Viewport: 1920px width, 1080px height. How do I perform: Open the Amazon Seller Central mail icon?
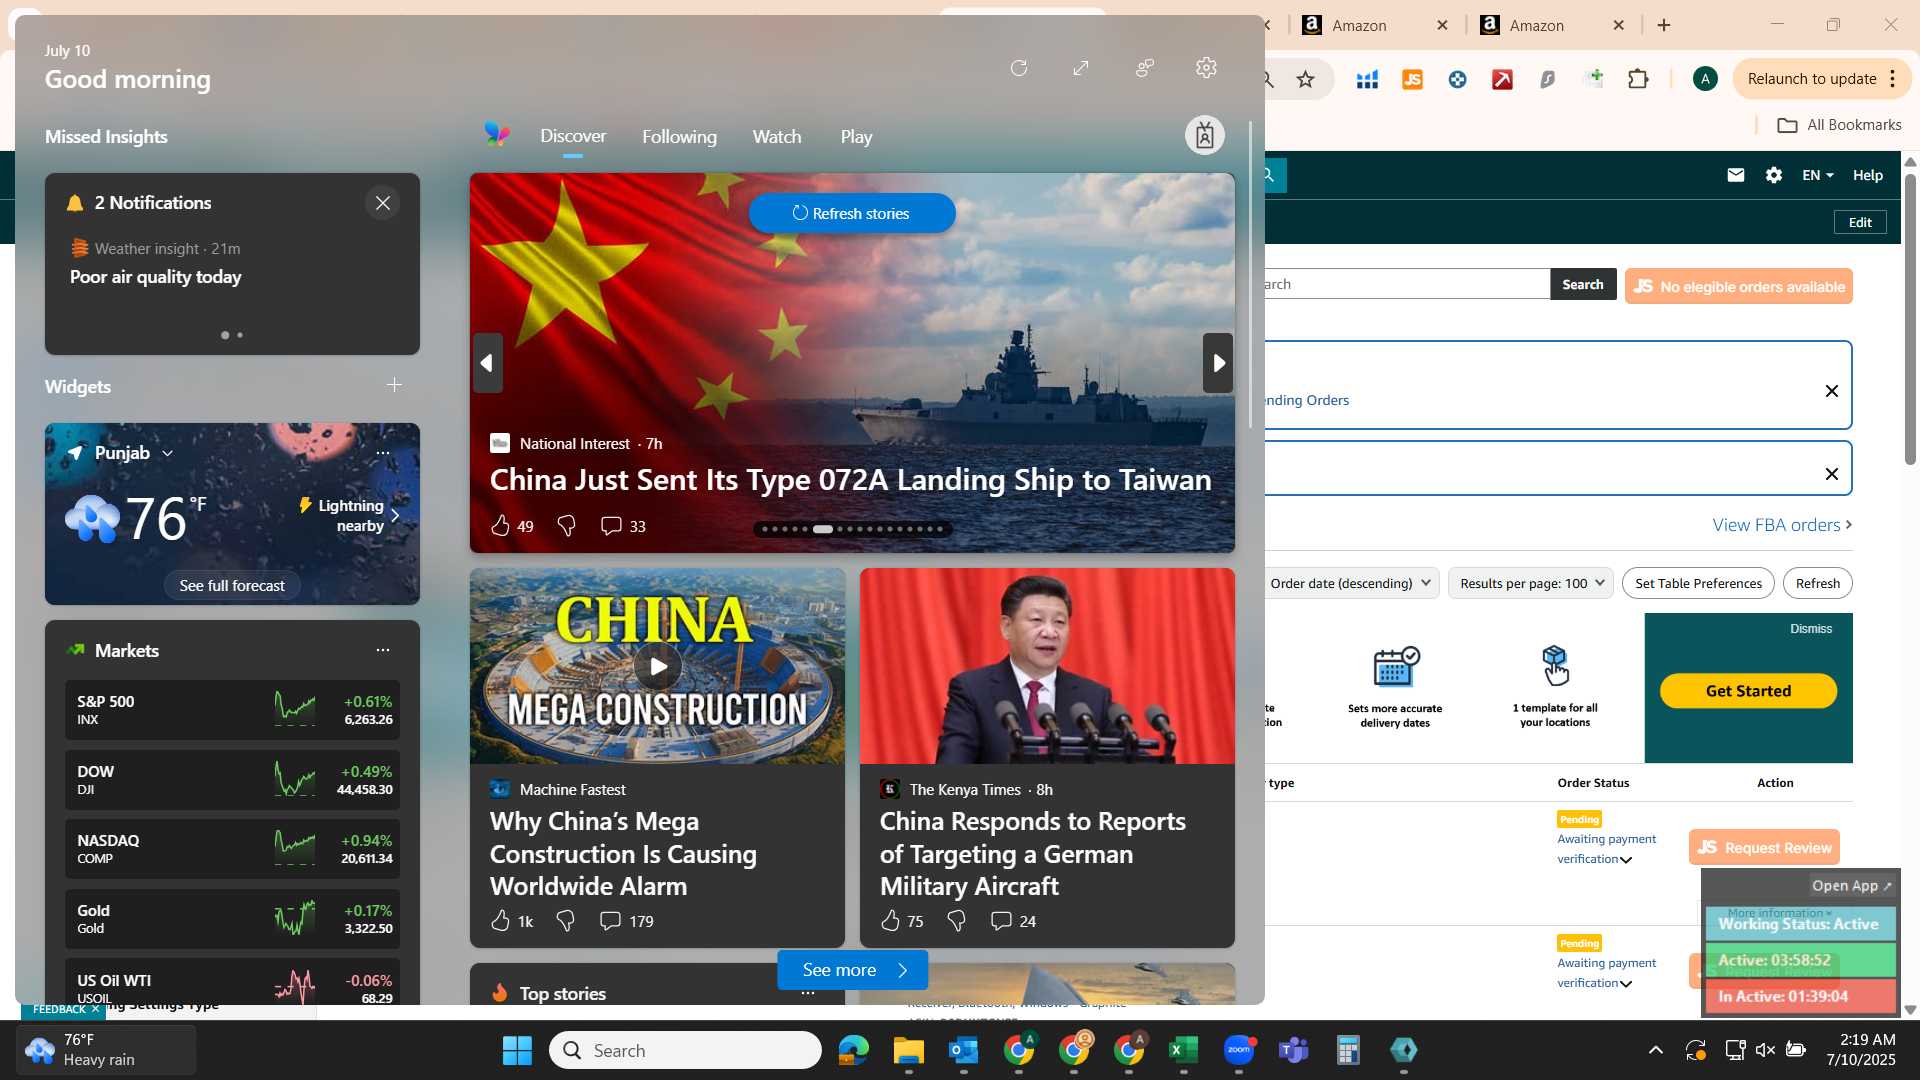point(1736,175)
